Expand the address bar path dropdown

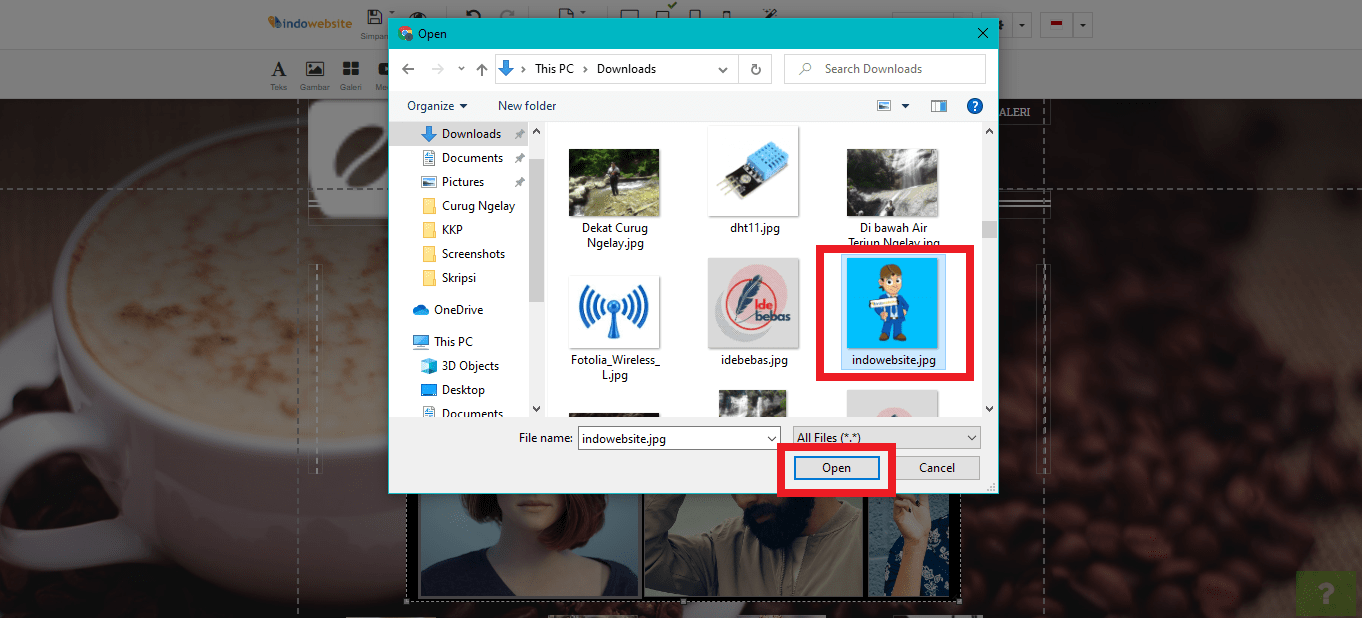pos(723,68)
